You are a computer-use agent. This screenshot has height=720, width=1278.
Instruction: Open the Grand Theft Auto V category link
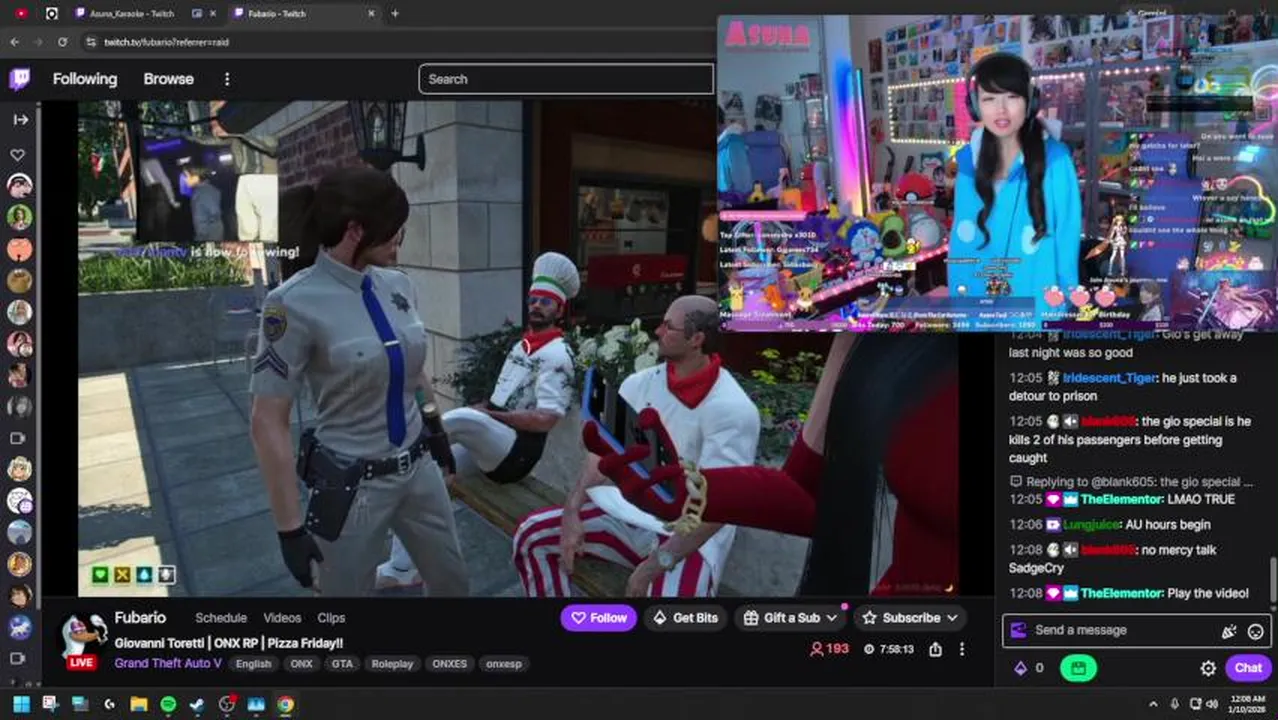pyautogui.click(x=168, y=663)
